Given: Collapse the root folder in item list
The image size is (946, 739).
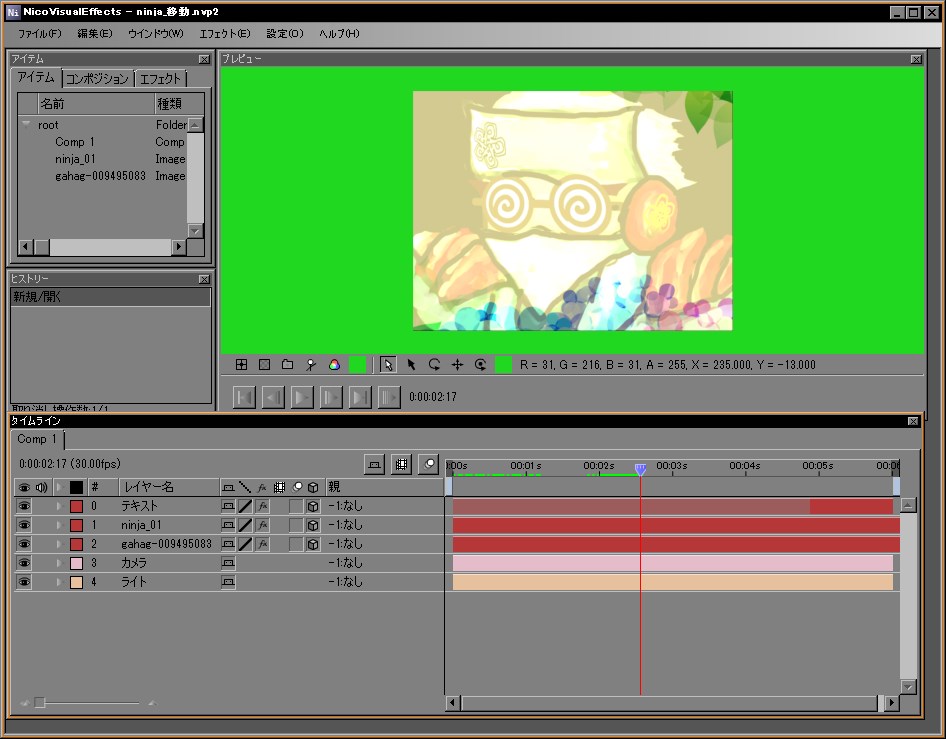Looking at the screenshot, I should pyautogui.click(x=26, y=124).
